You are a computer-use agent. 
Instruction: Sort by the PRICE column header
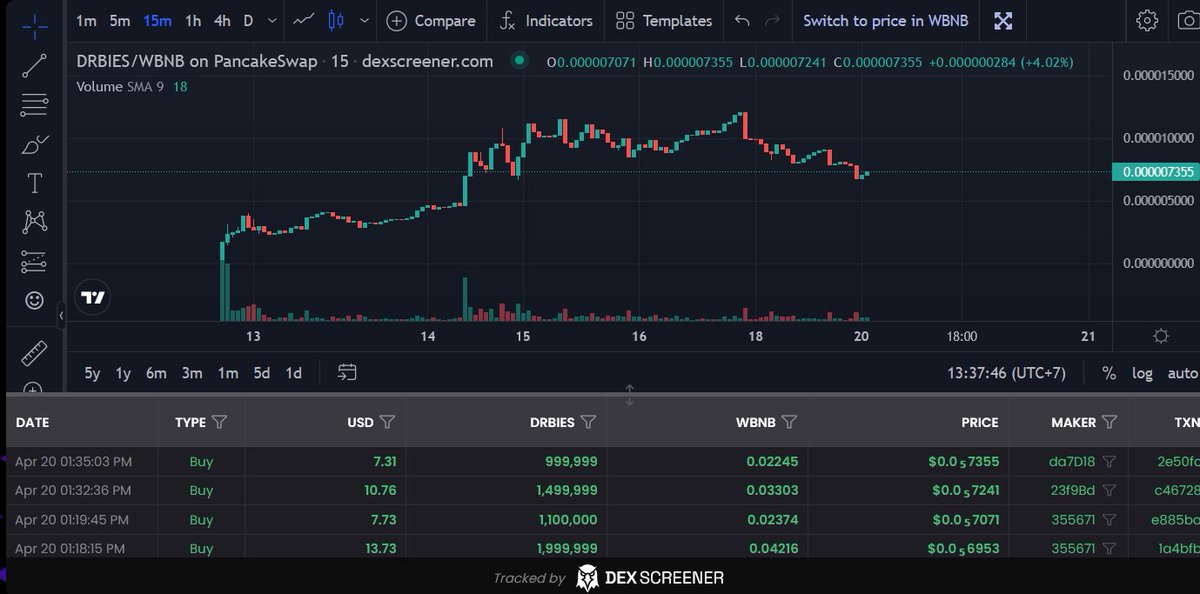980,422
